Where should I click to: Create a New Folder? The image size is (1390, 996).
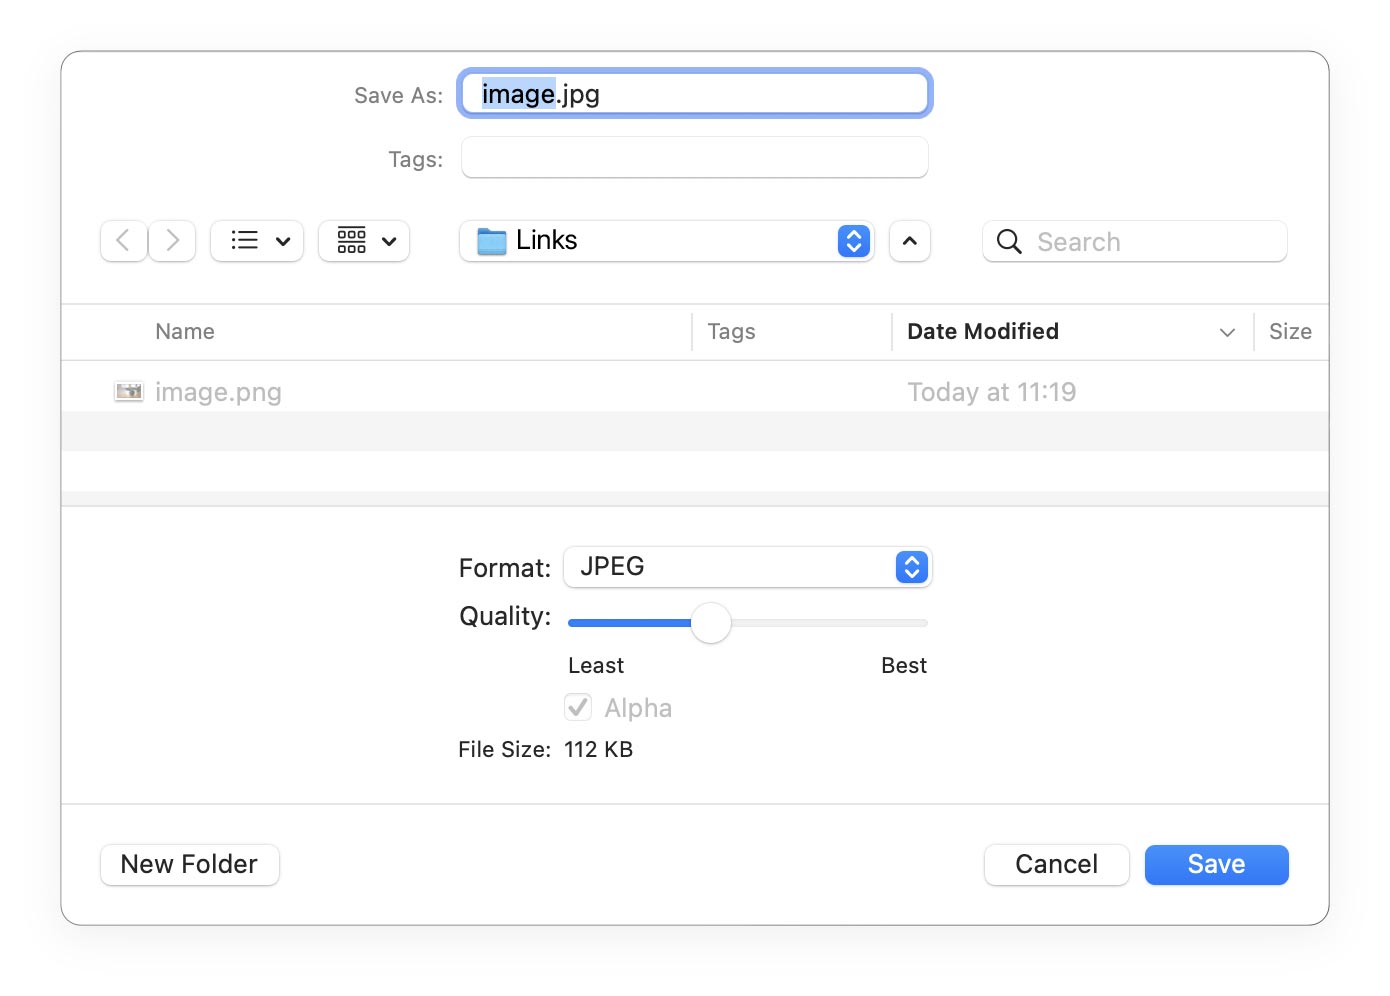[189, 864]
